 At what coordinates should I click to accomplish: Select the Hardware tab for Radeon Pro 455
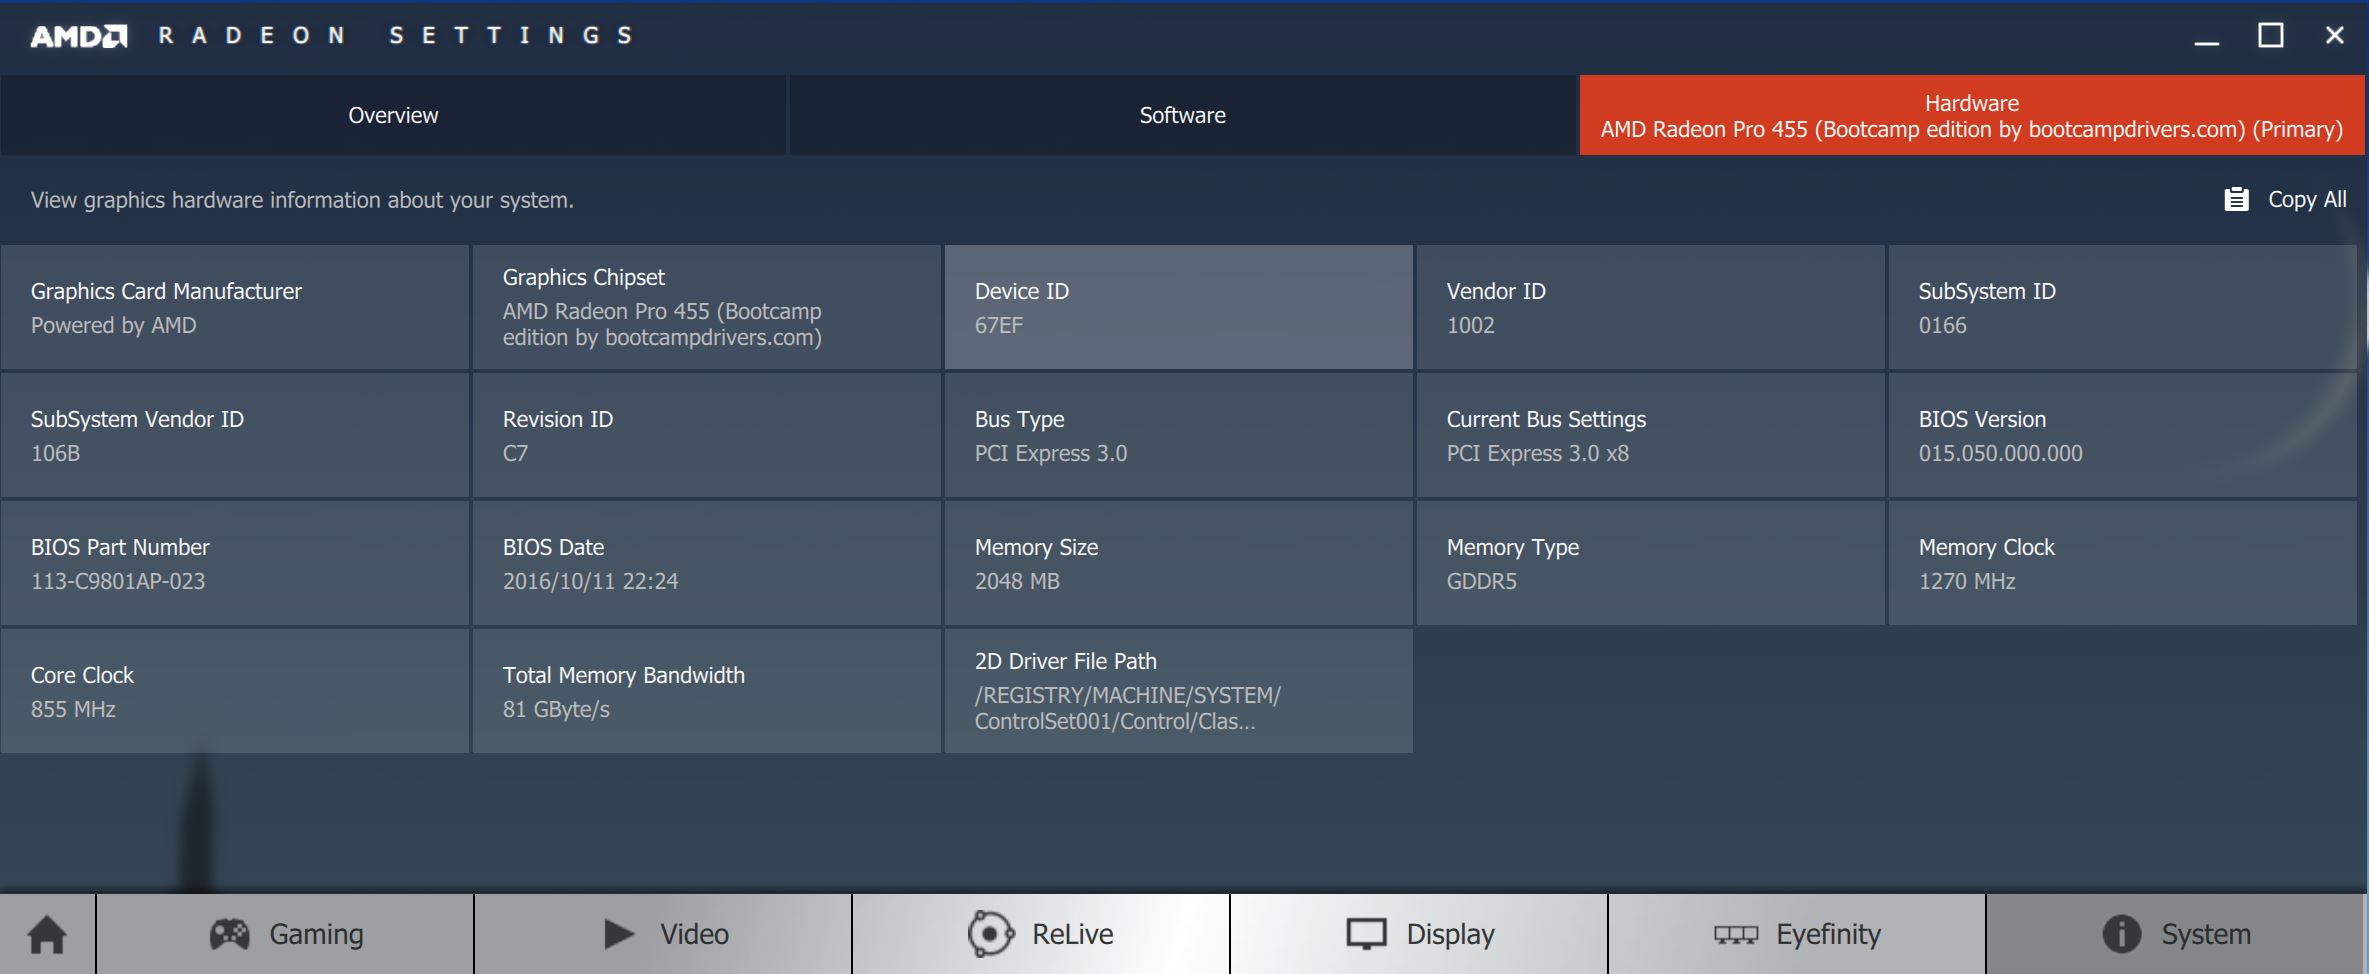point(1972,115)
